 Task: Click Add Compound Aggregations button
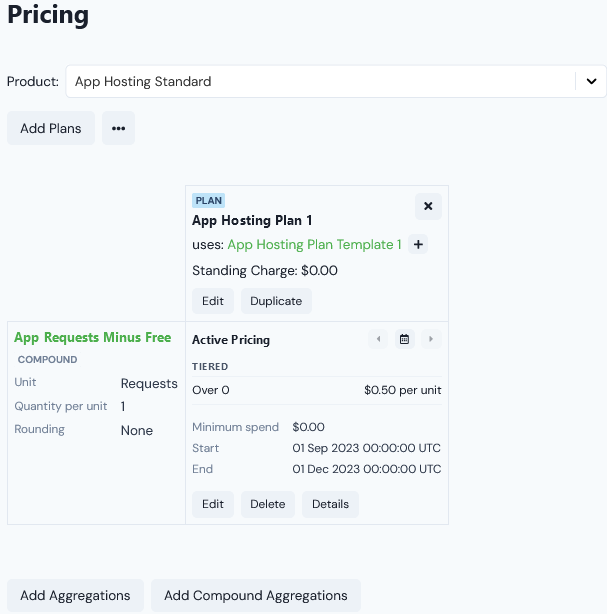pos(256,595)
